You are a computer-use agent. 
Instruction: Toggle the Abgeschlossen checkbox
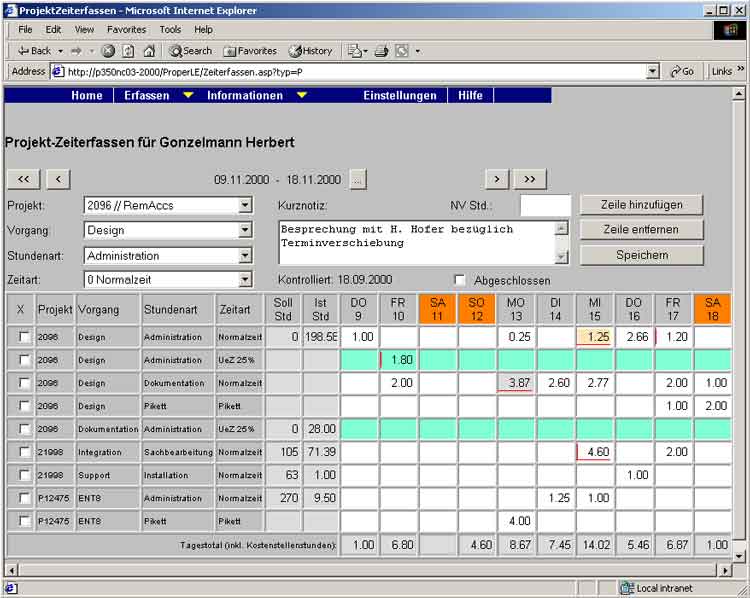(x=460, y=280)
